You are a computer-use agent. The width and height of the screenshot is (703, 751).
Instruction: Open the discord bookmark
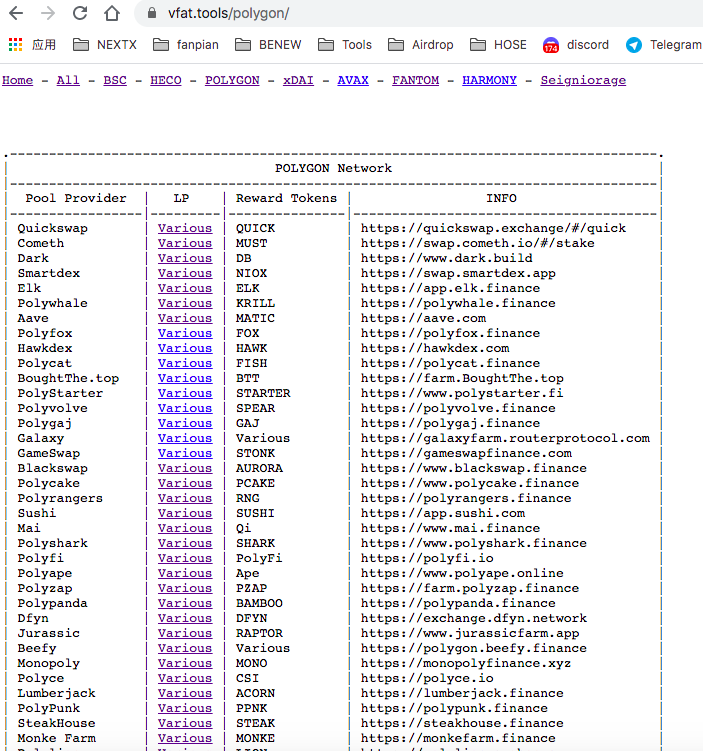tap(576, 45)
